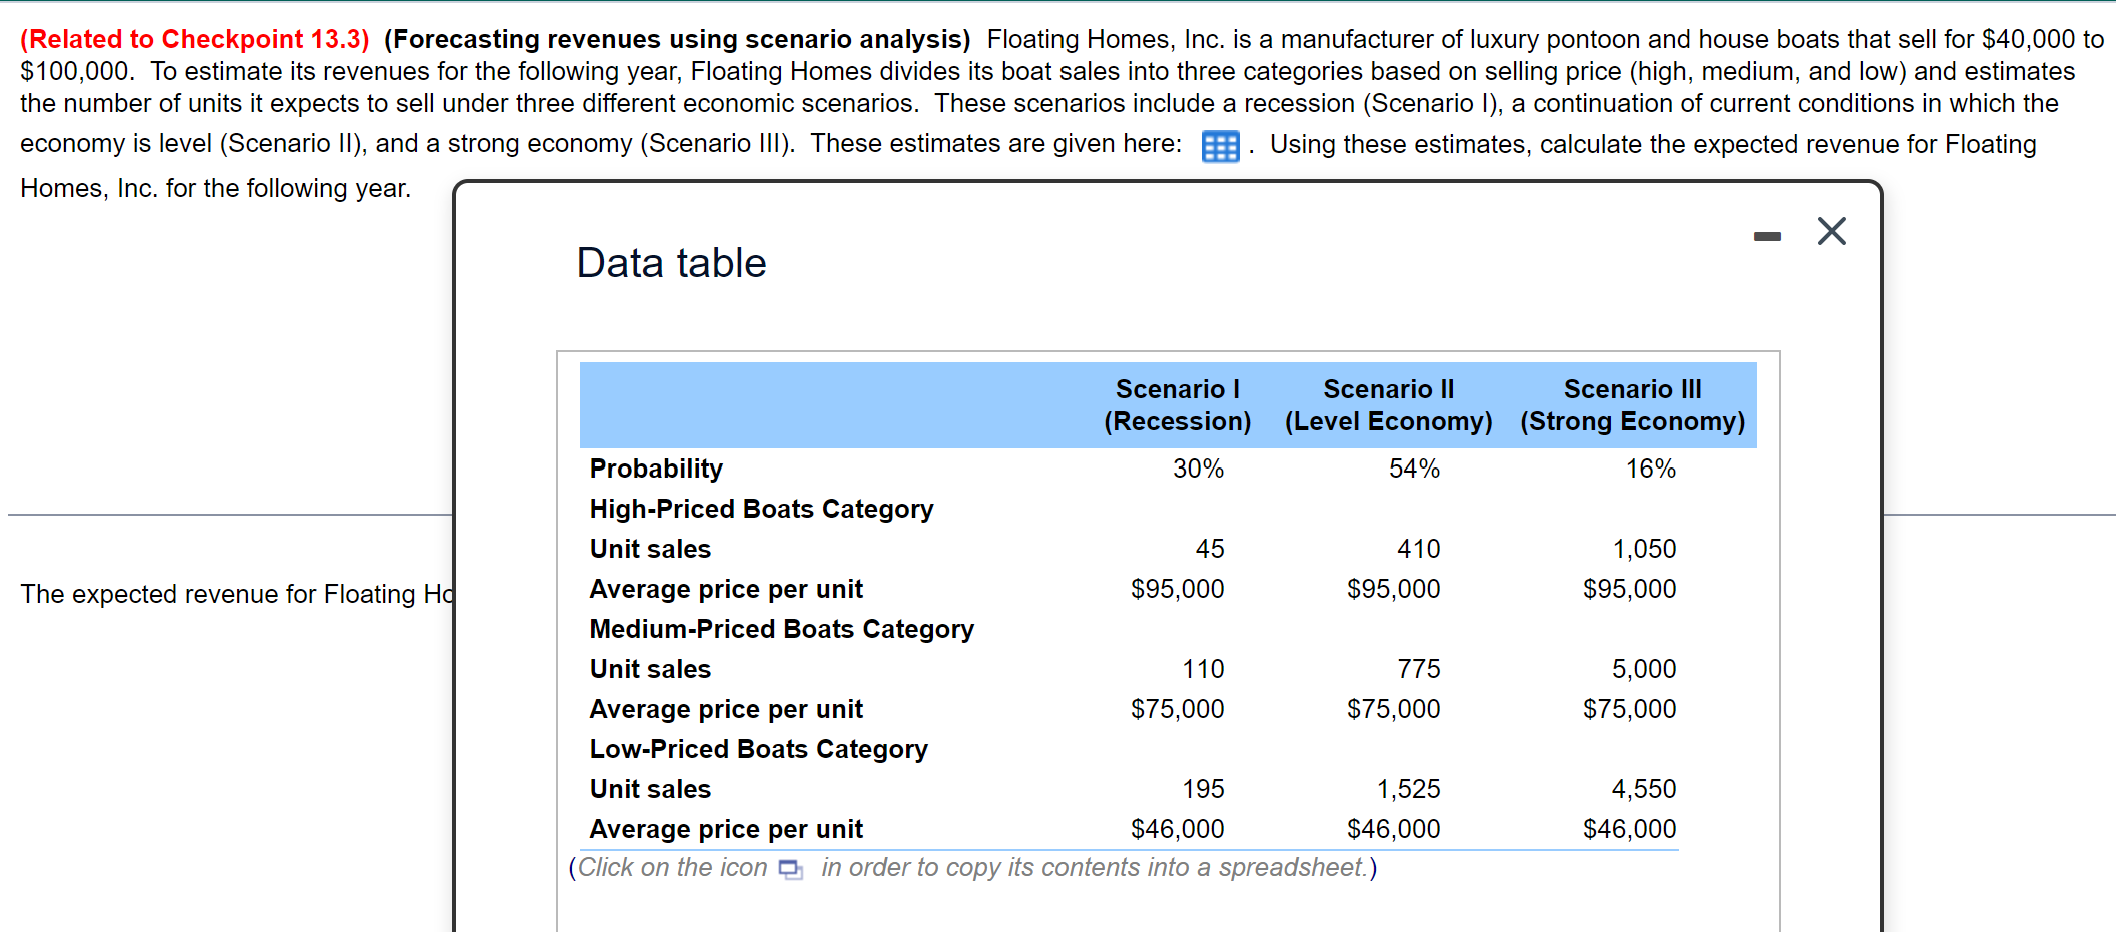
Task: Click the expected revenue answer prompt text
Action: (237, 594)
